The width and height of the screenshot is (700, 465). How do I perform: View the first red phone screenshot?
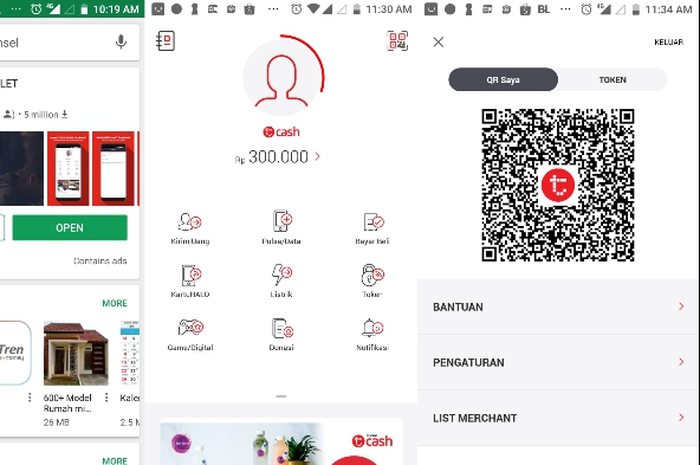pyautogui.click(x=68, y=169)
